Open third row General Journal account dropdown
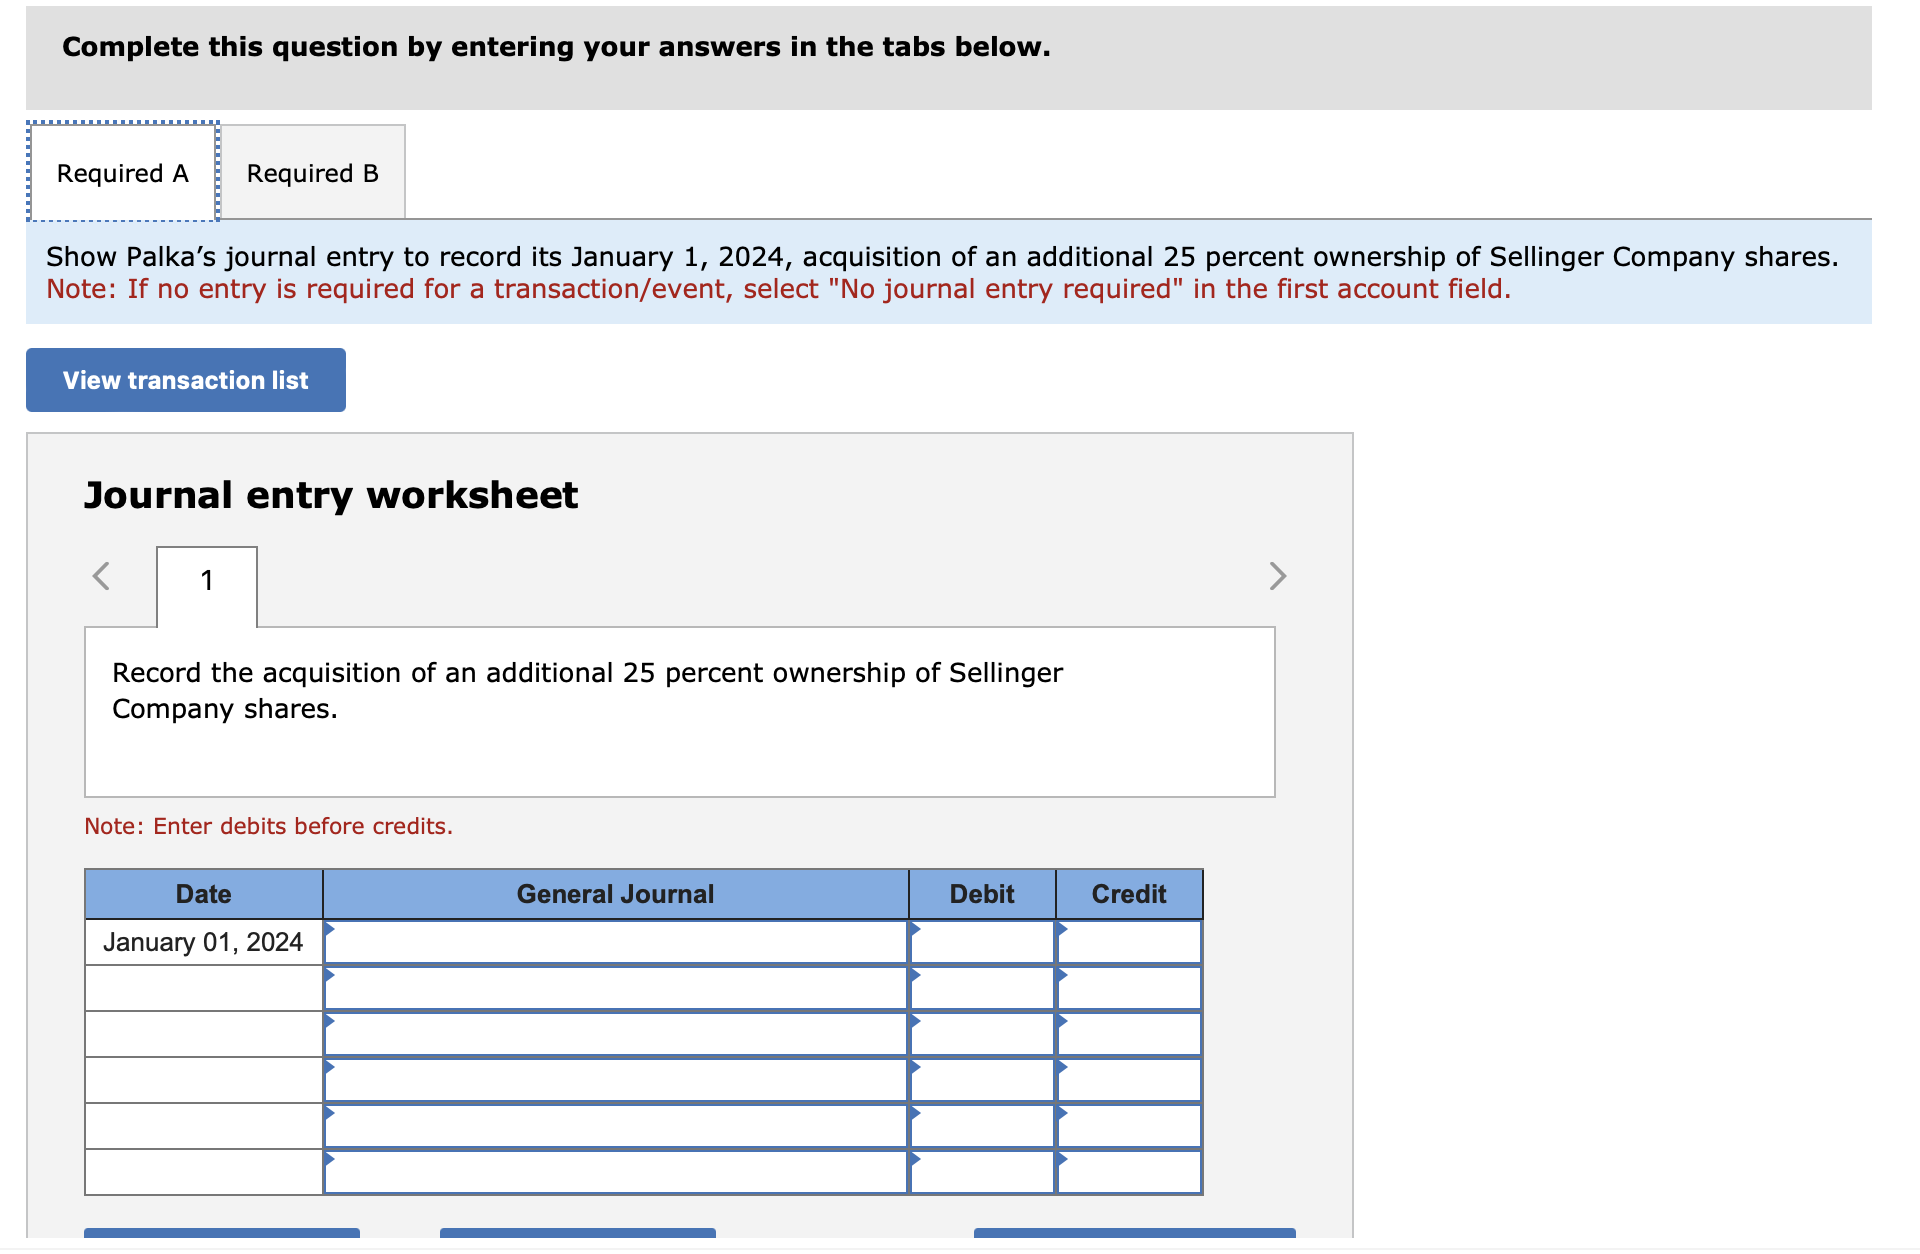1920x1254 pixels. click(x=615, y=1035)
